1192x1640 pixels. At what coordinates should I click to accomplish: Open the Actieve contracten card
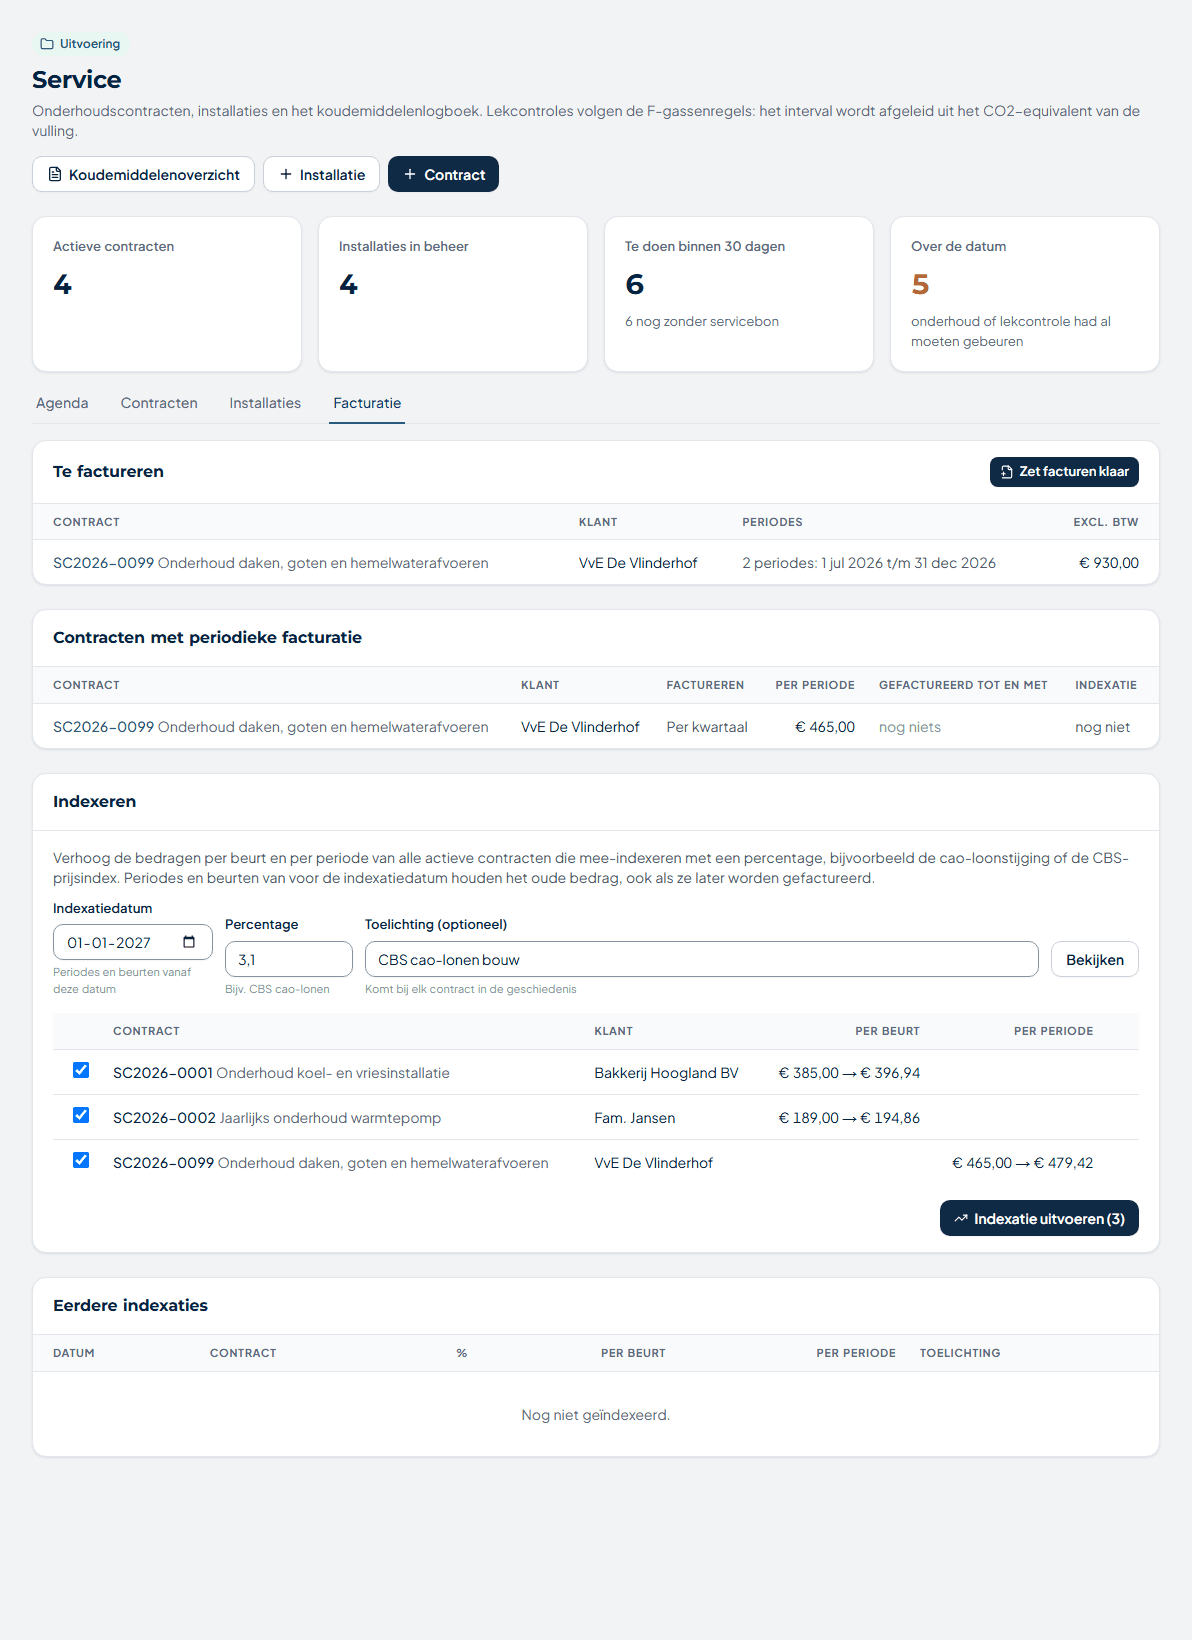[x=167, y=294]
